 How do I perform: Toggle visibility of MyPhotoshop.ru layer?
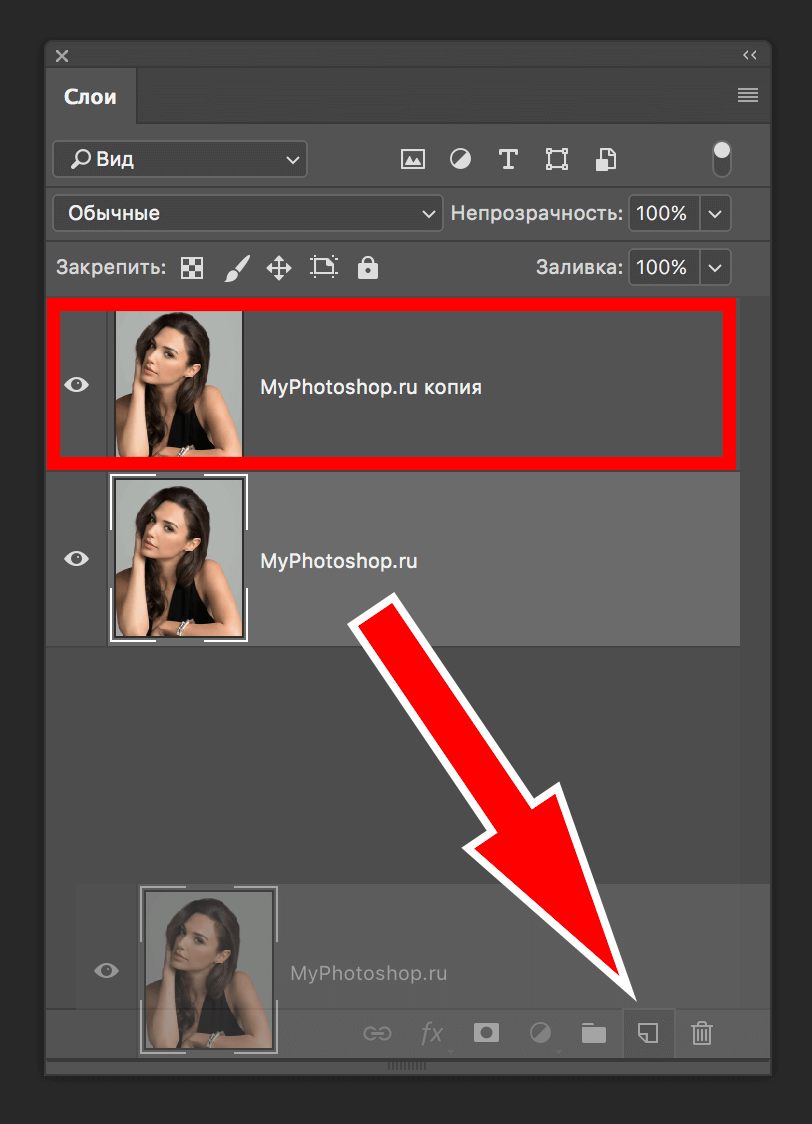click(x=76, y=559)
